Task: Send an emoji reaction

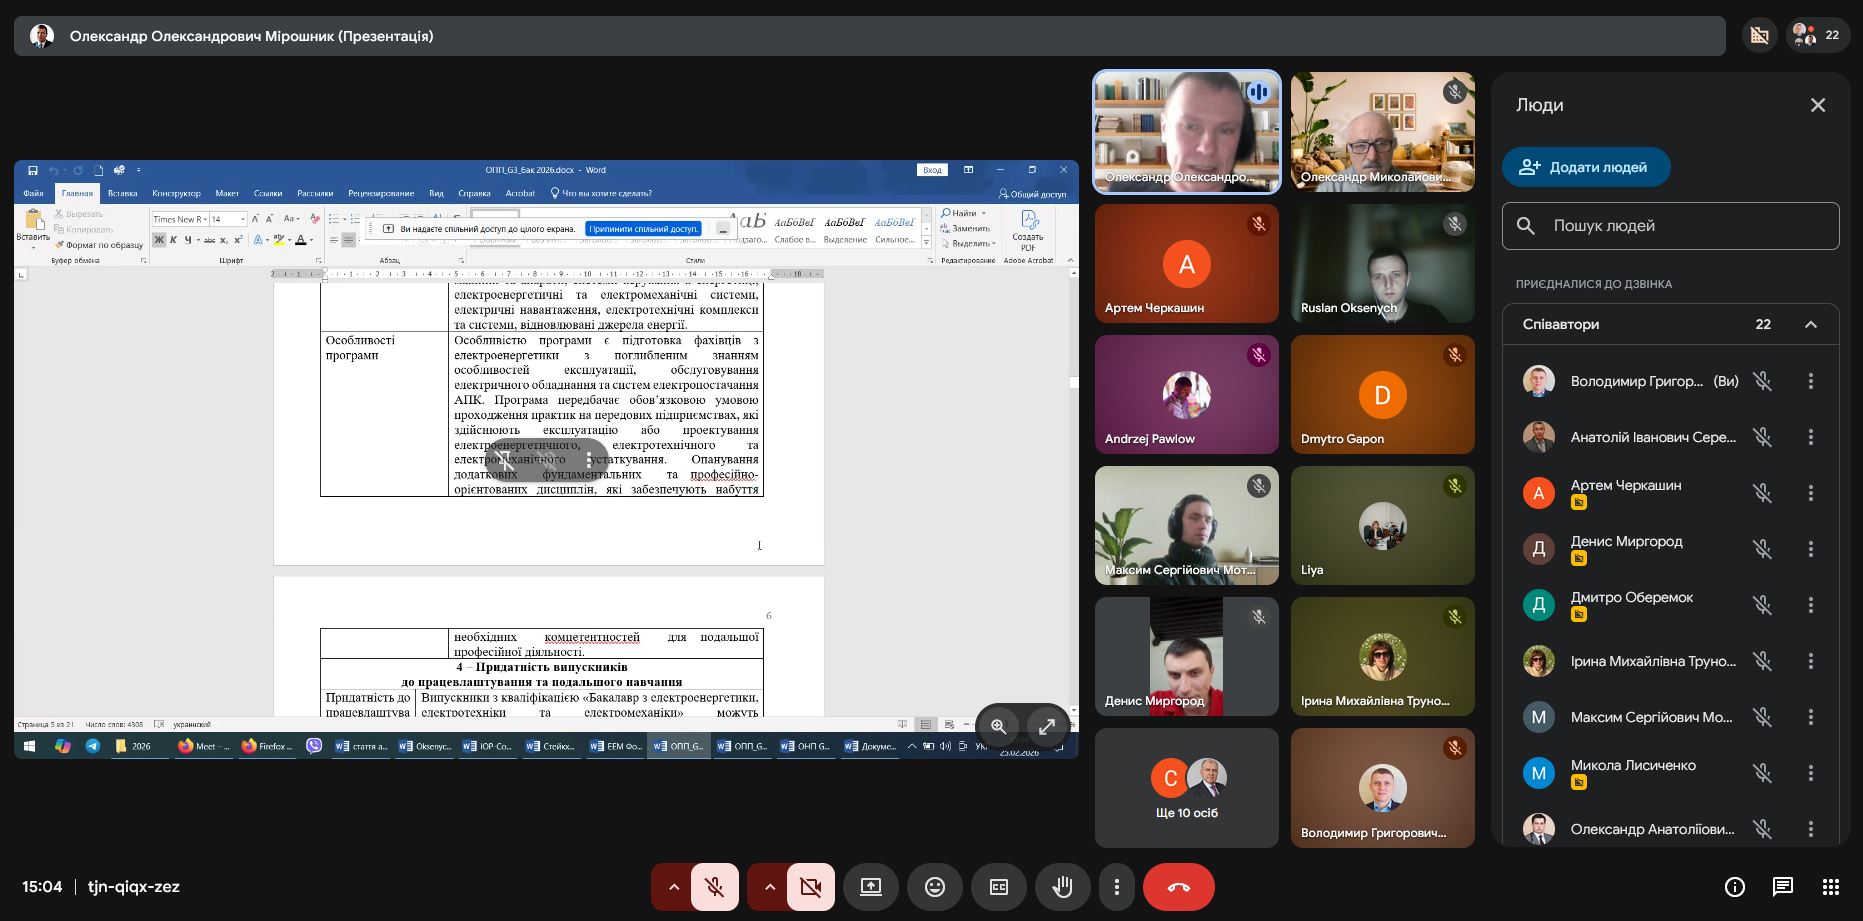Action: [x=934, y=887]
